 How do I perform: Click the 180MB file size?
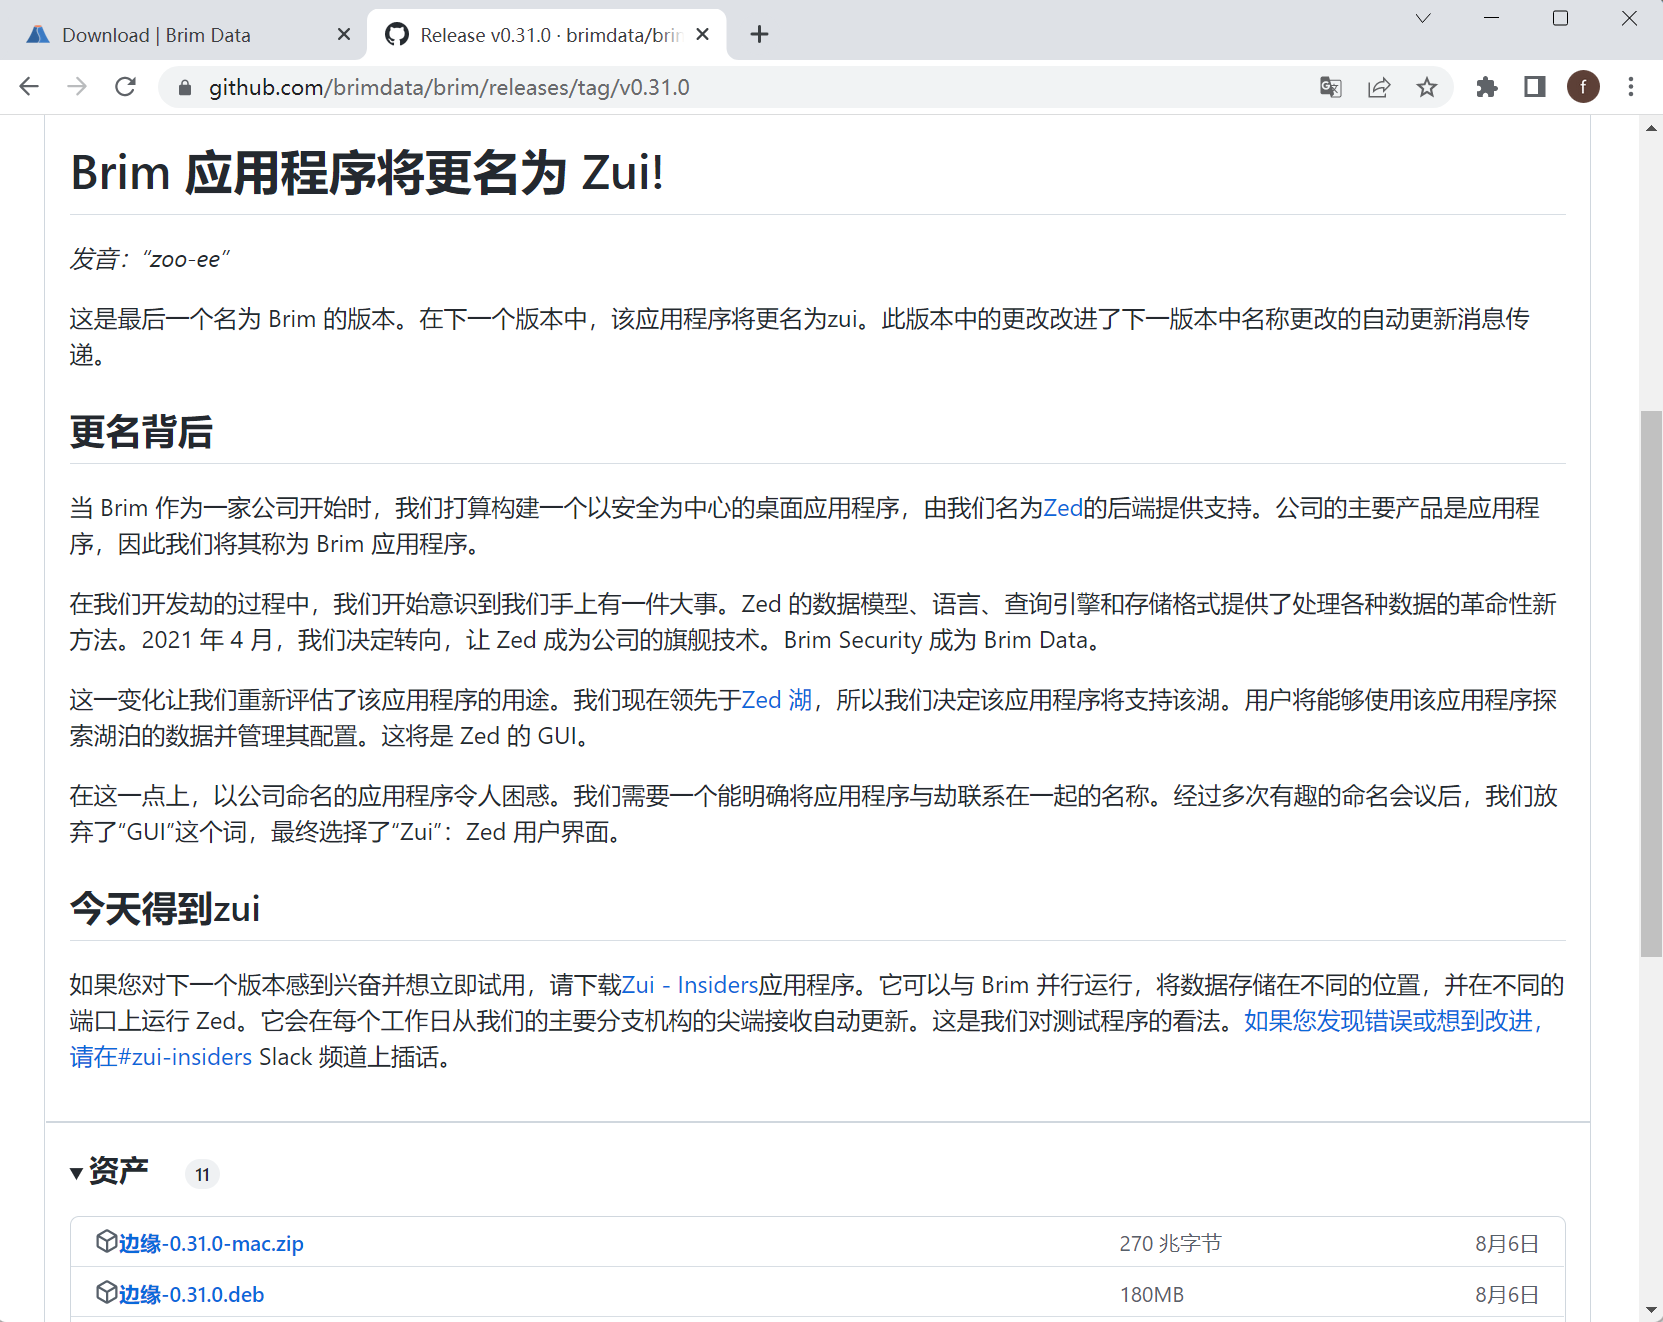tap(1151, 1294)
